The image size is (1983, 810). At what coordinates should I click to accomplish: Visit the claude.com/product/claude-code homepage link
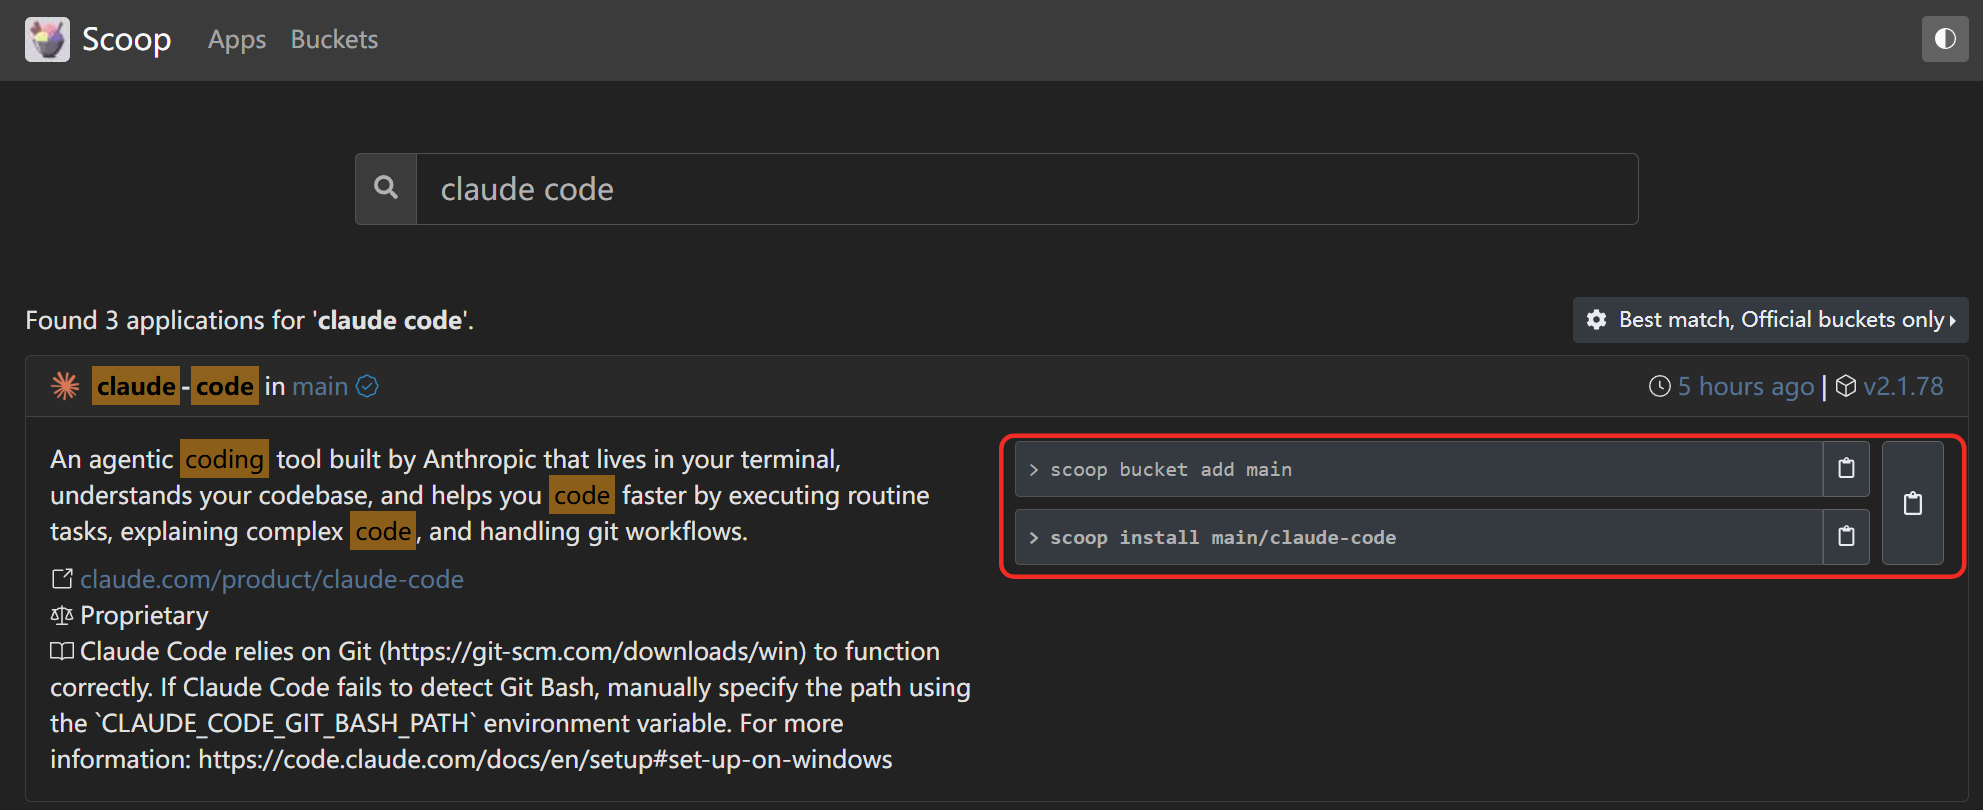pos(272,579)
